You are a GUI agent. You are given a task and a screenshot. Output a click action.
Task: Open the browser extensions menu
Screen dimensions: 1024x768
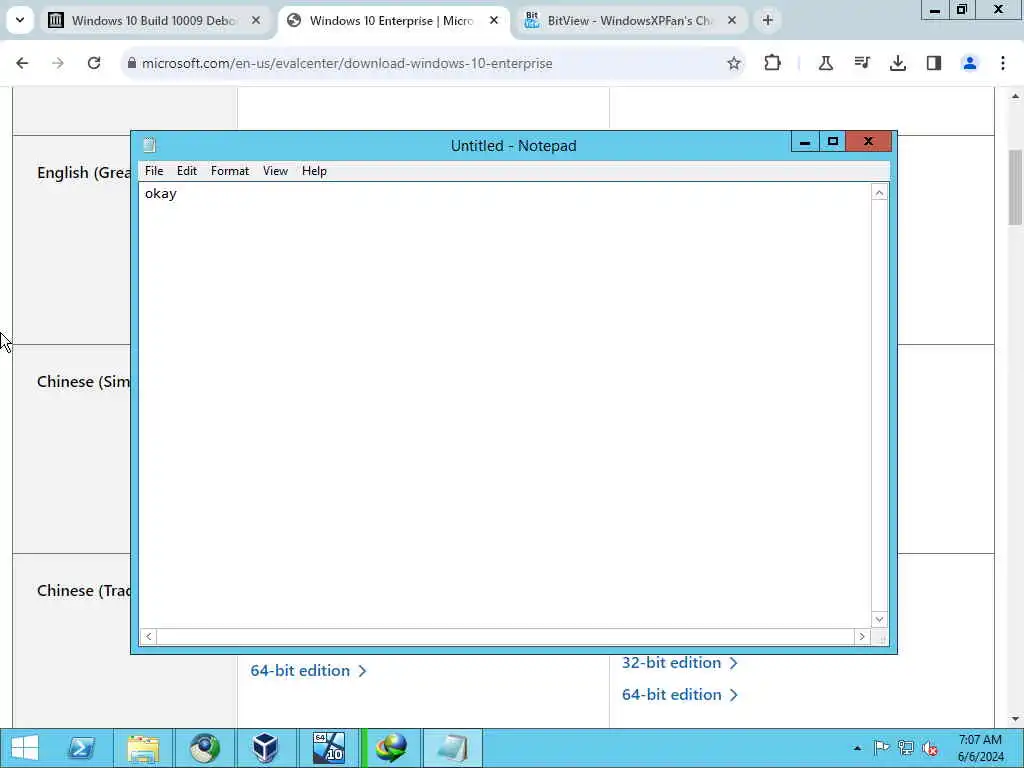pos(773,63)
